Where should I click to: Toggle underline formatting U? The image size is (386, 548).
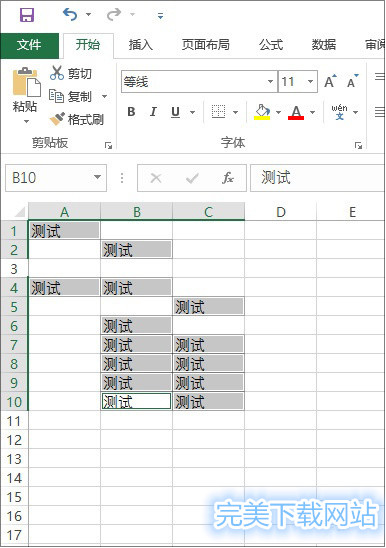[176, 112]
